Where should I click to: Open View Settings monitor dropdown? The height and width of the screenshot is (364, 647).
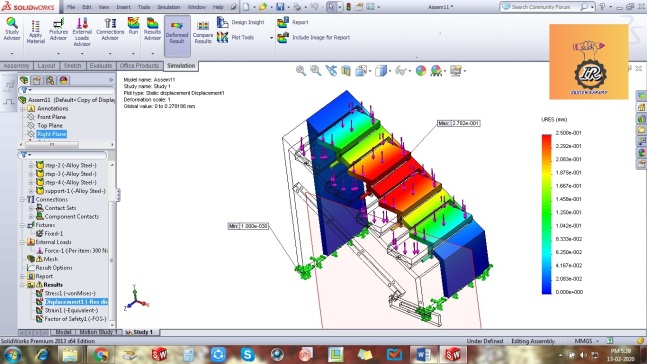pyautogui.click(x=457, y=71)
